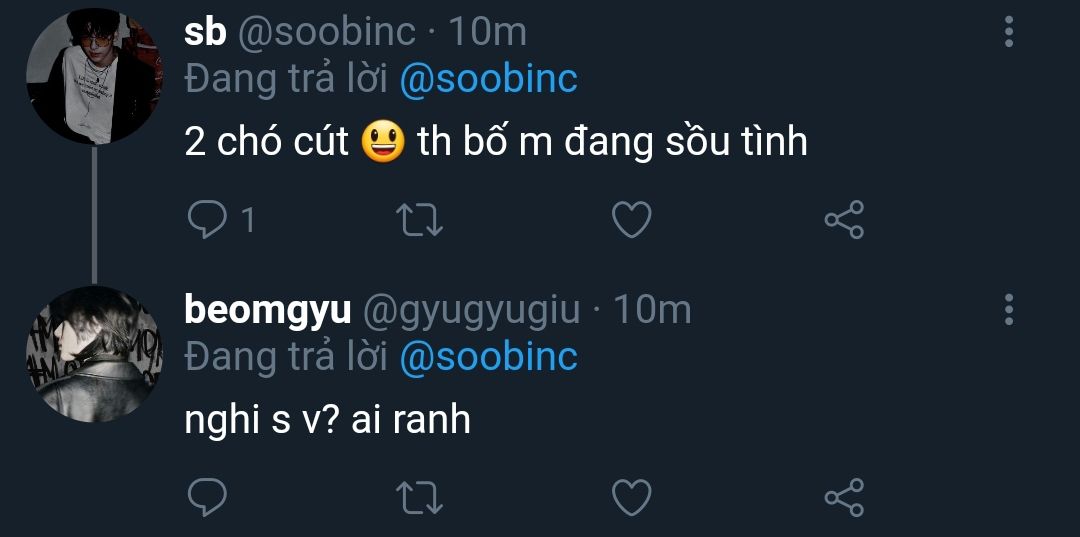Retweet beomgyu's tweet
Viewport: 1080px width, 537px height.
tap(420, 497)
